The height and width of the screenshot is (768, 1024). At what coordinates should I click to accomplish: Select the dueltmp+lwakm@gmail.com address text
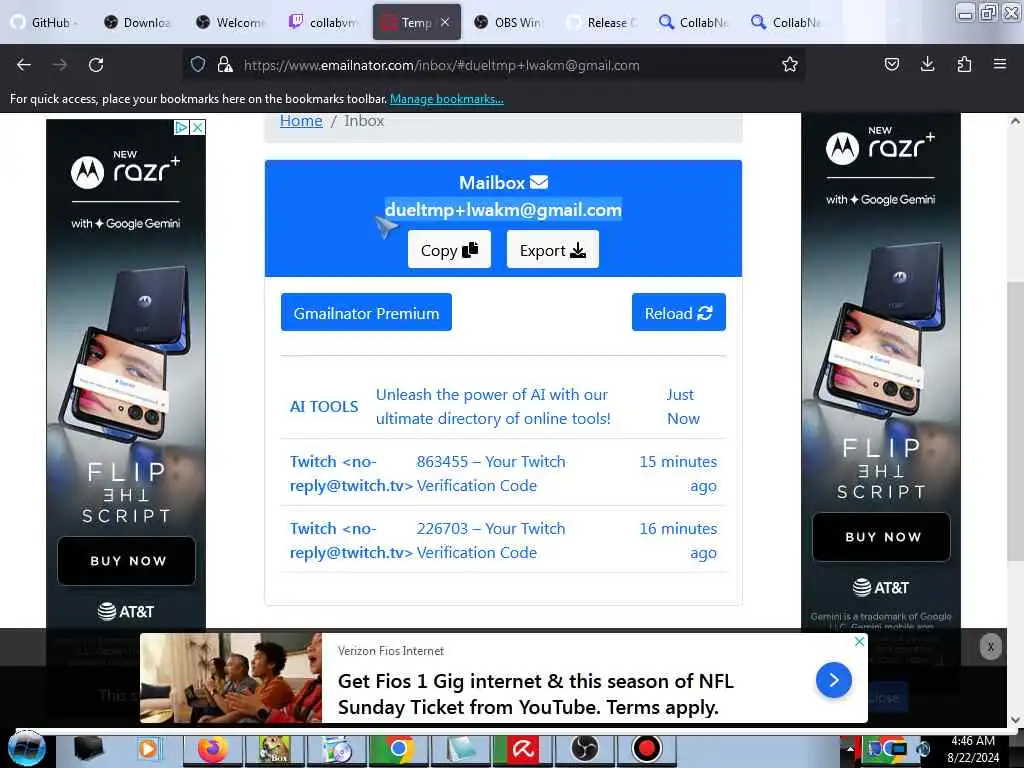point(503,210)
